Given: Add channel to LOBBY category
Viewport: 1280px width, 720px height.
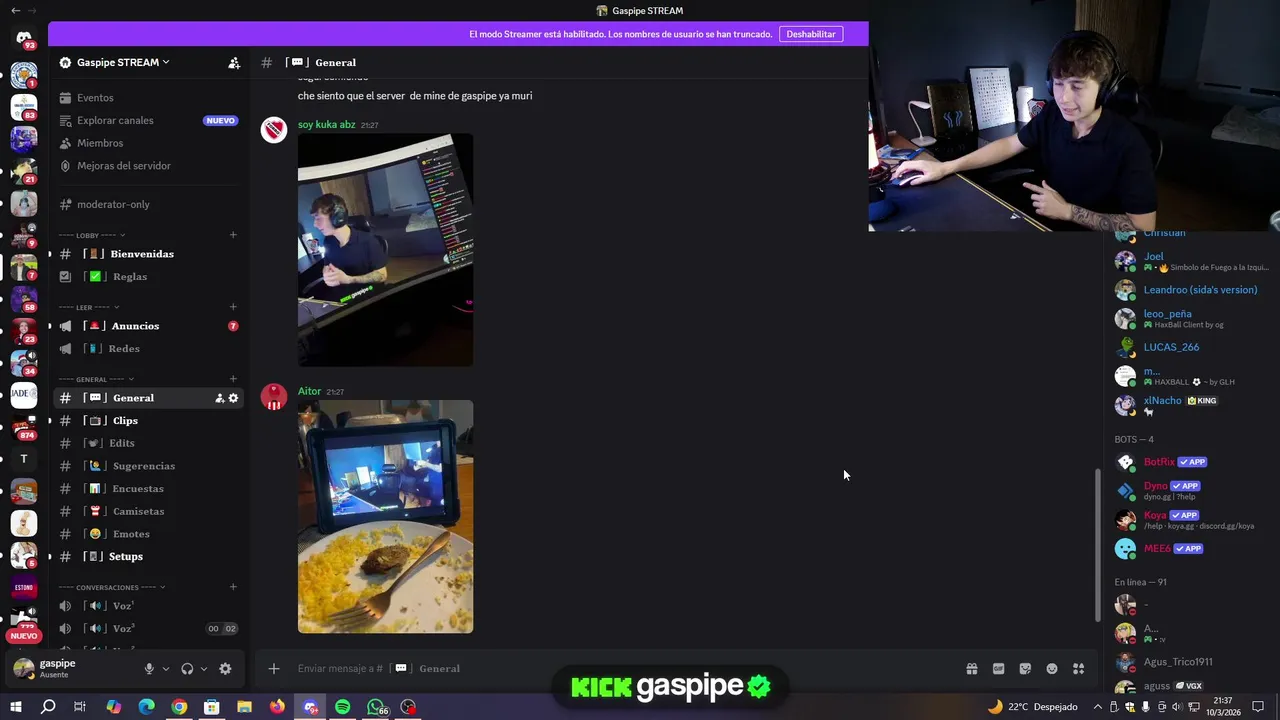Looking at the screenshot, I should coord(233,236).
